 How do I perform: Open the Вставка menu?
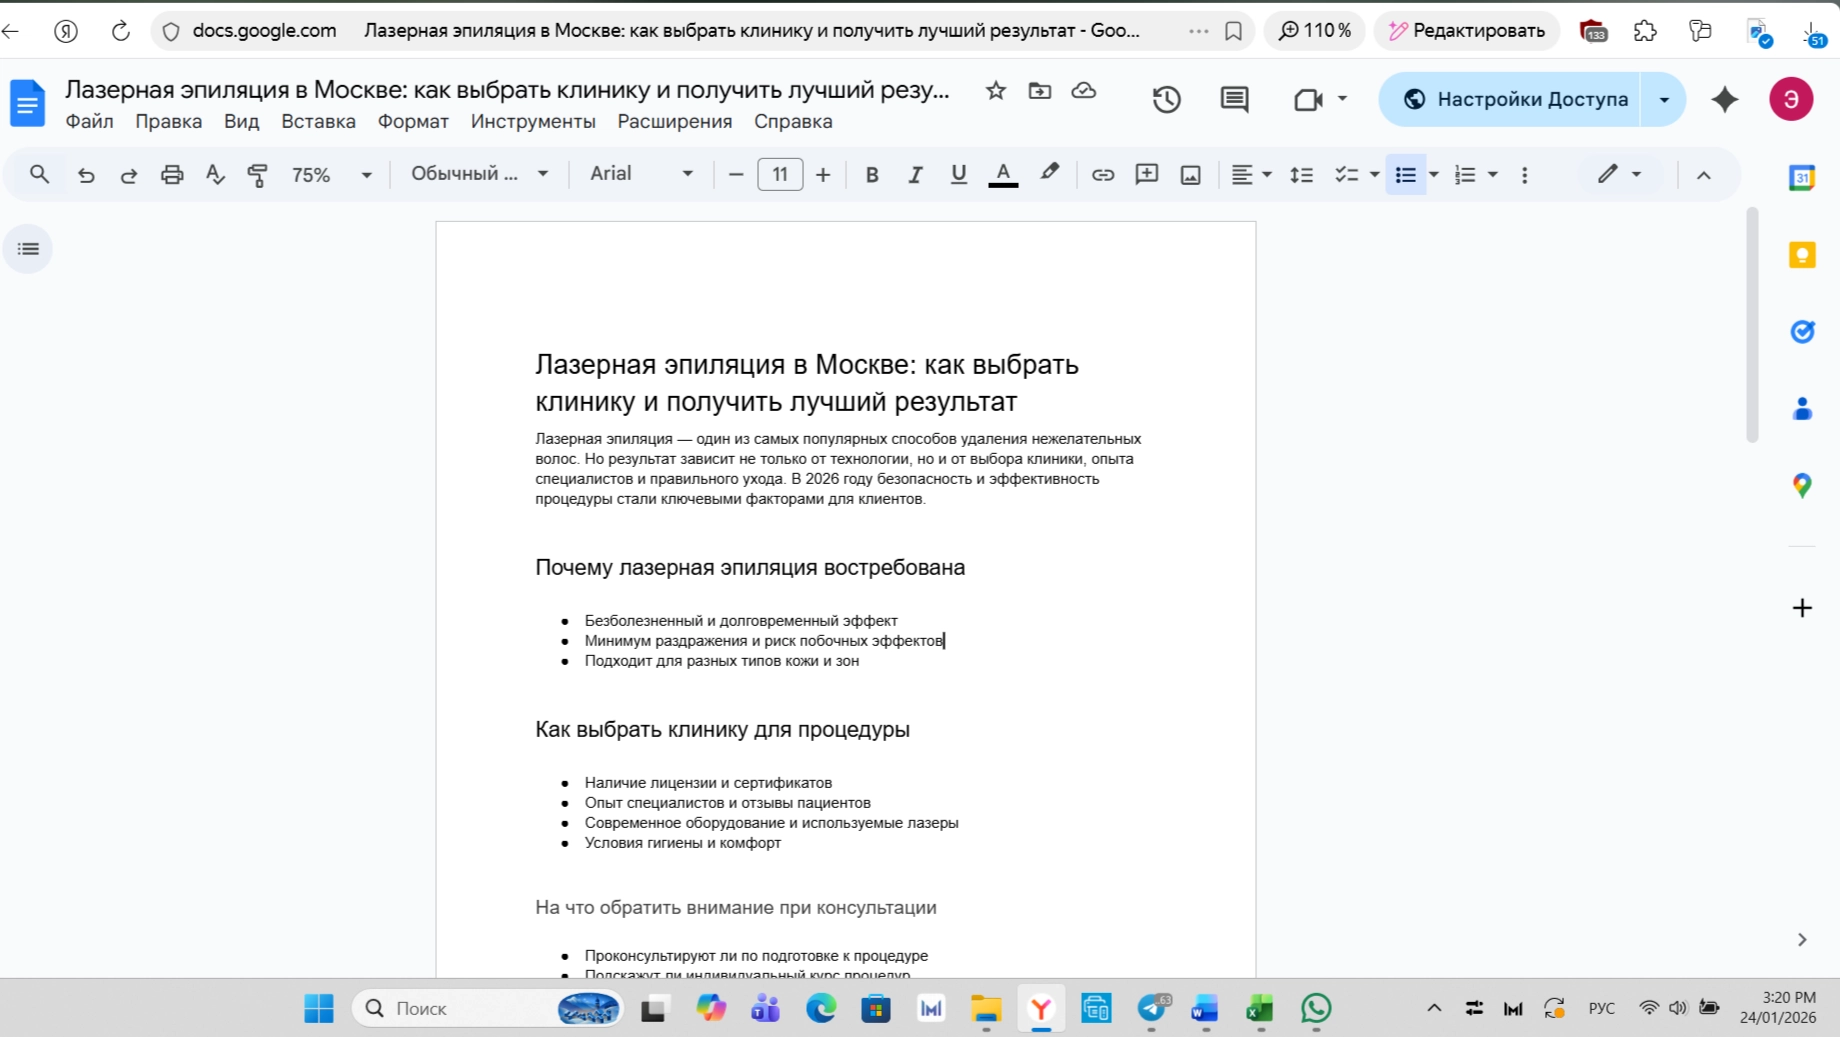tap(318, 121)
